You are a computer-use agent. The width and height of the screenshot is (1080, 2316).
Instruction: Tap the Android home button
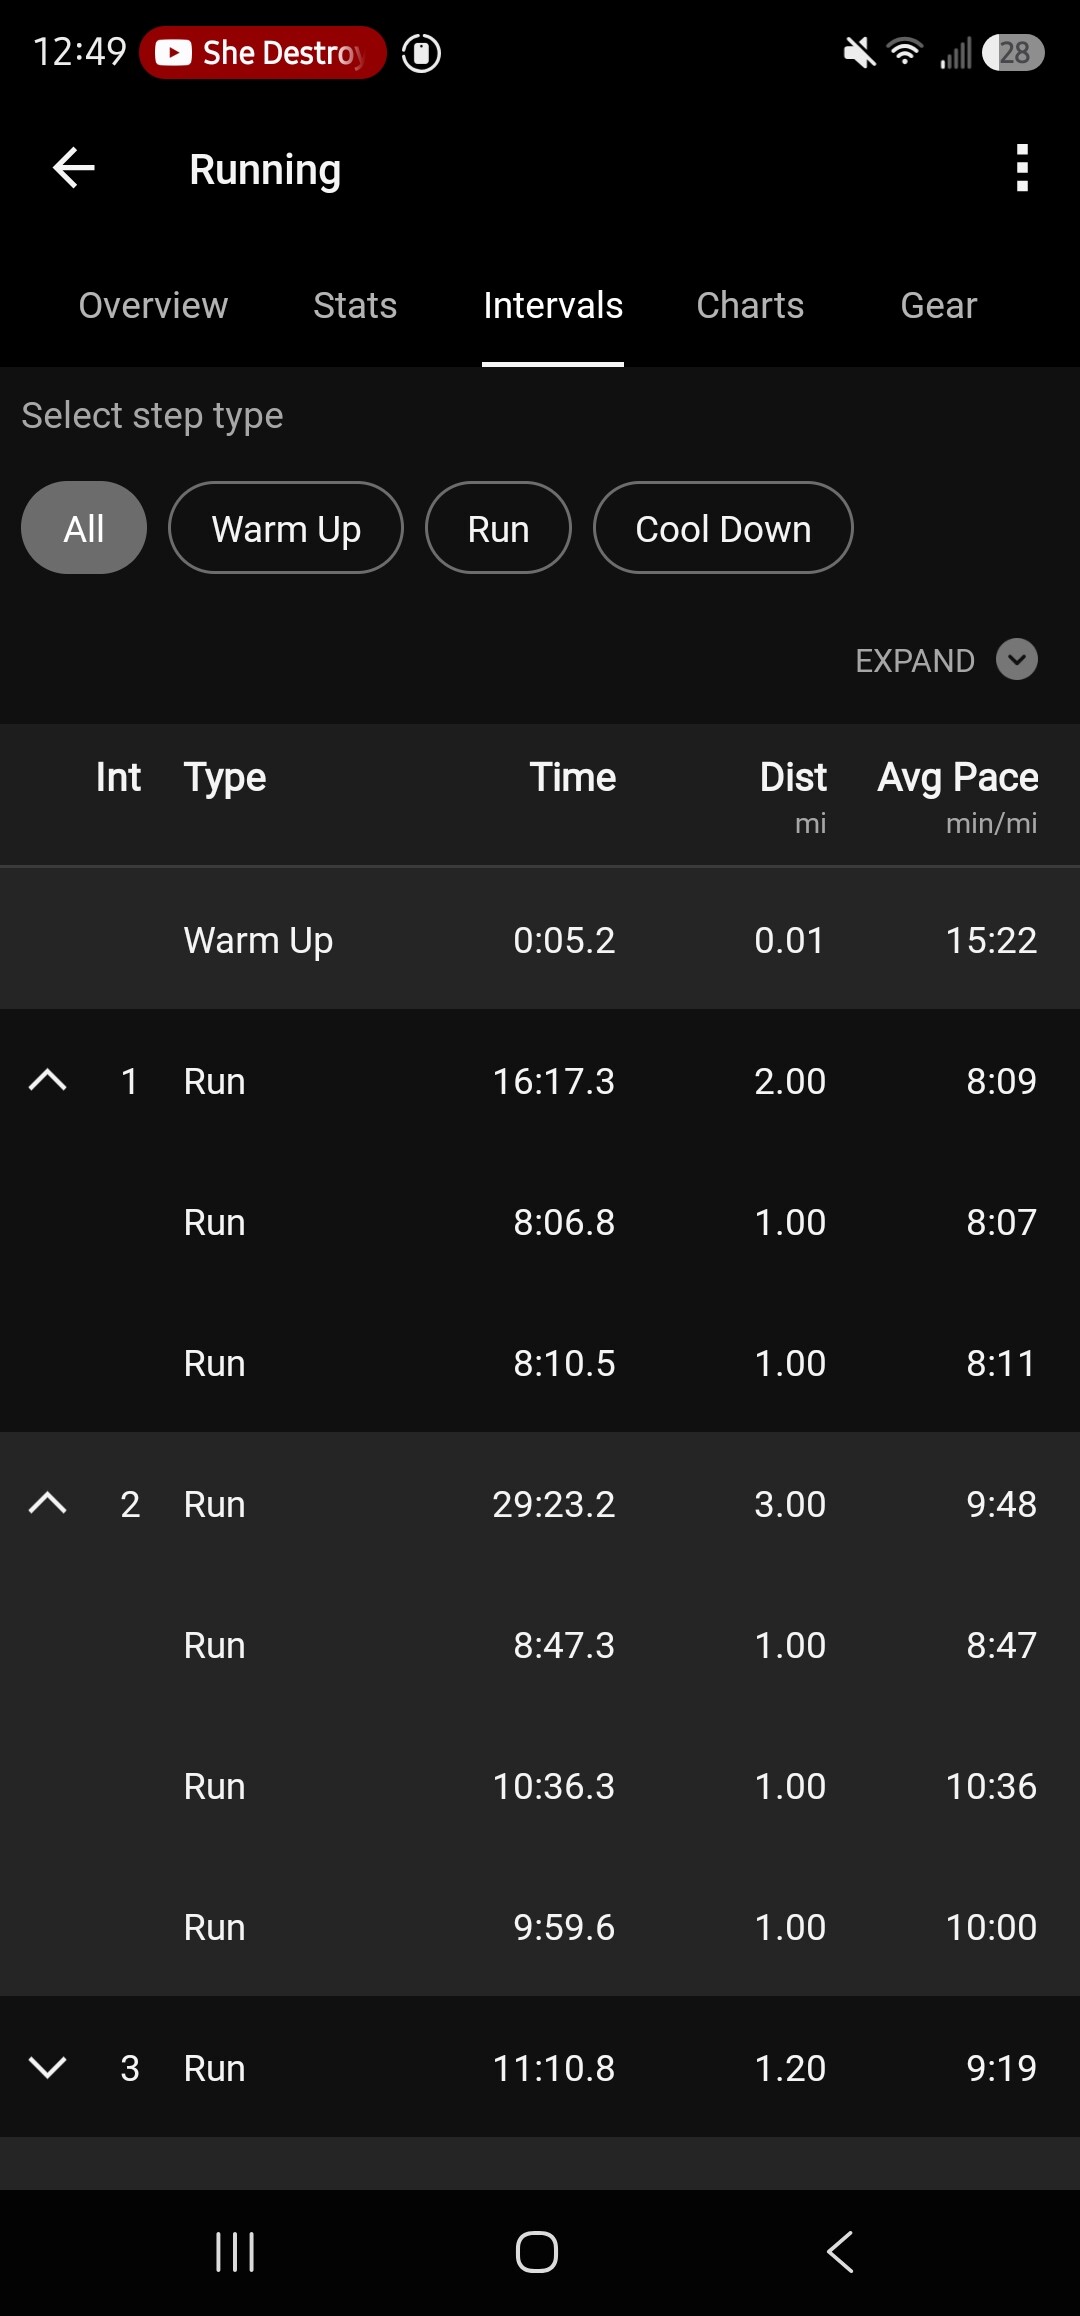pyautogui.click(x=537, y=2252)
